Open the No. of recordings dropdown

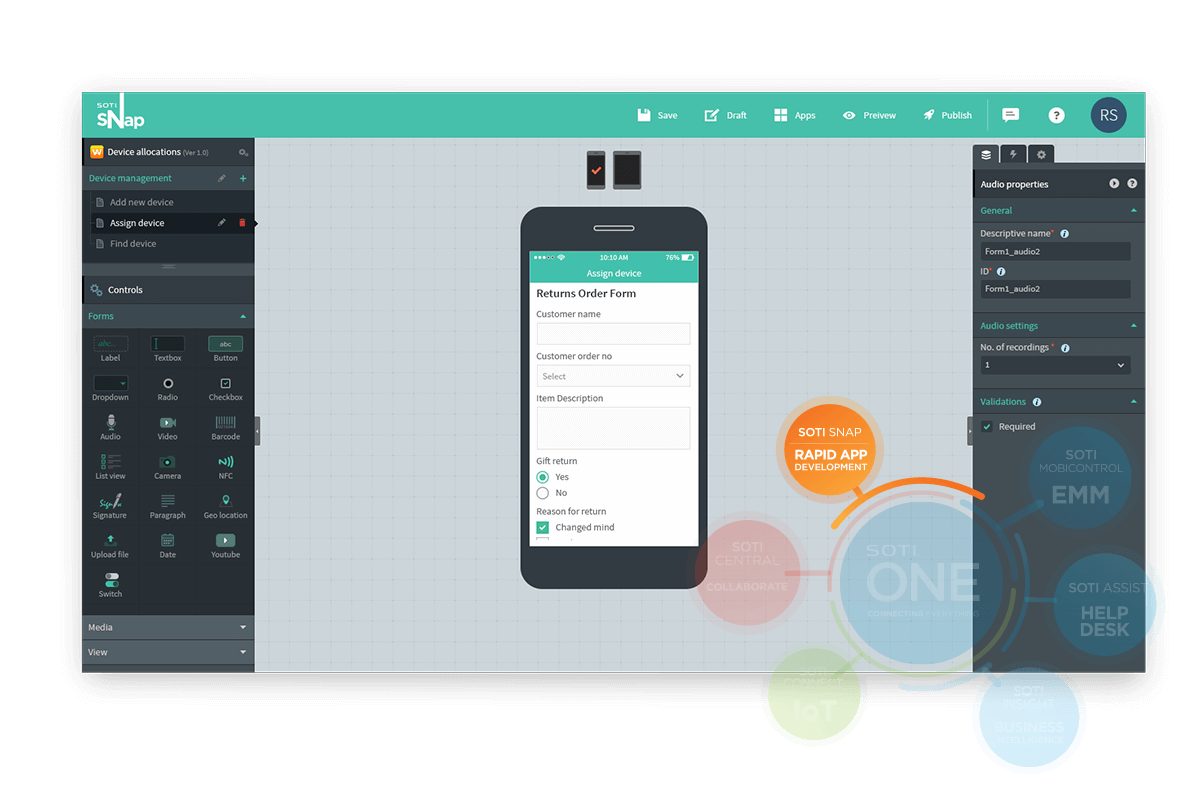click(1055, 366)
